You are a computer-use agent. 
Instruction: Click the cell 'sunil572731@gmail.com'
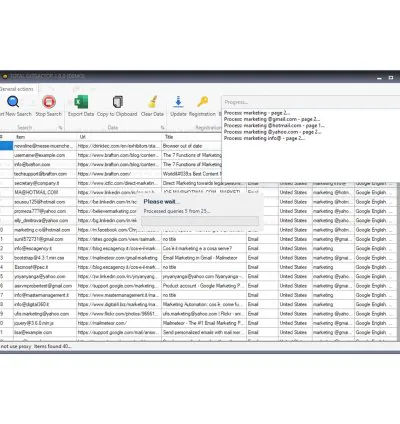pos(45,239)
